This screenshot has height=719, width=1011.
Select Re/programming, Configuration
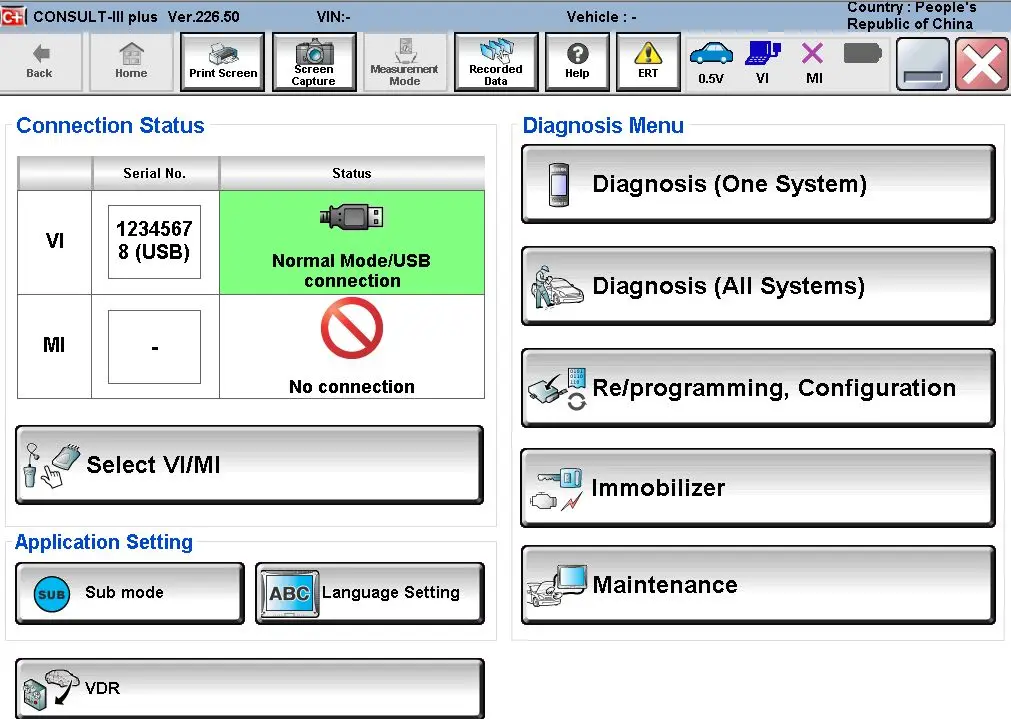click(x=757, y=387)
